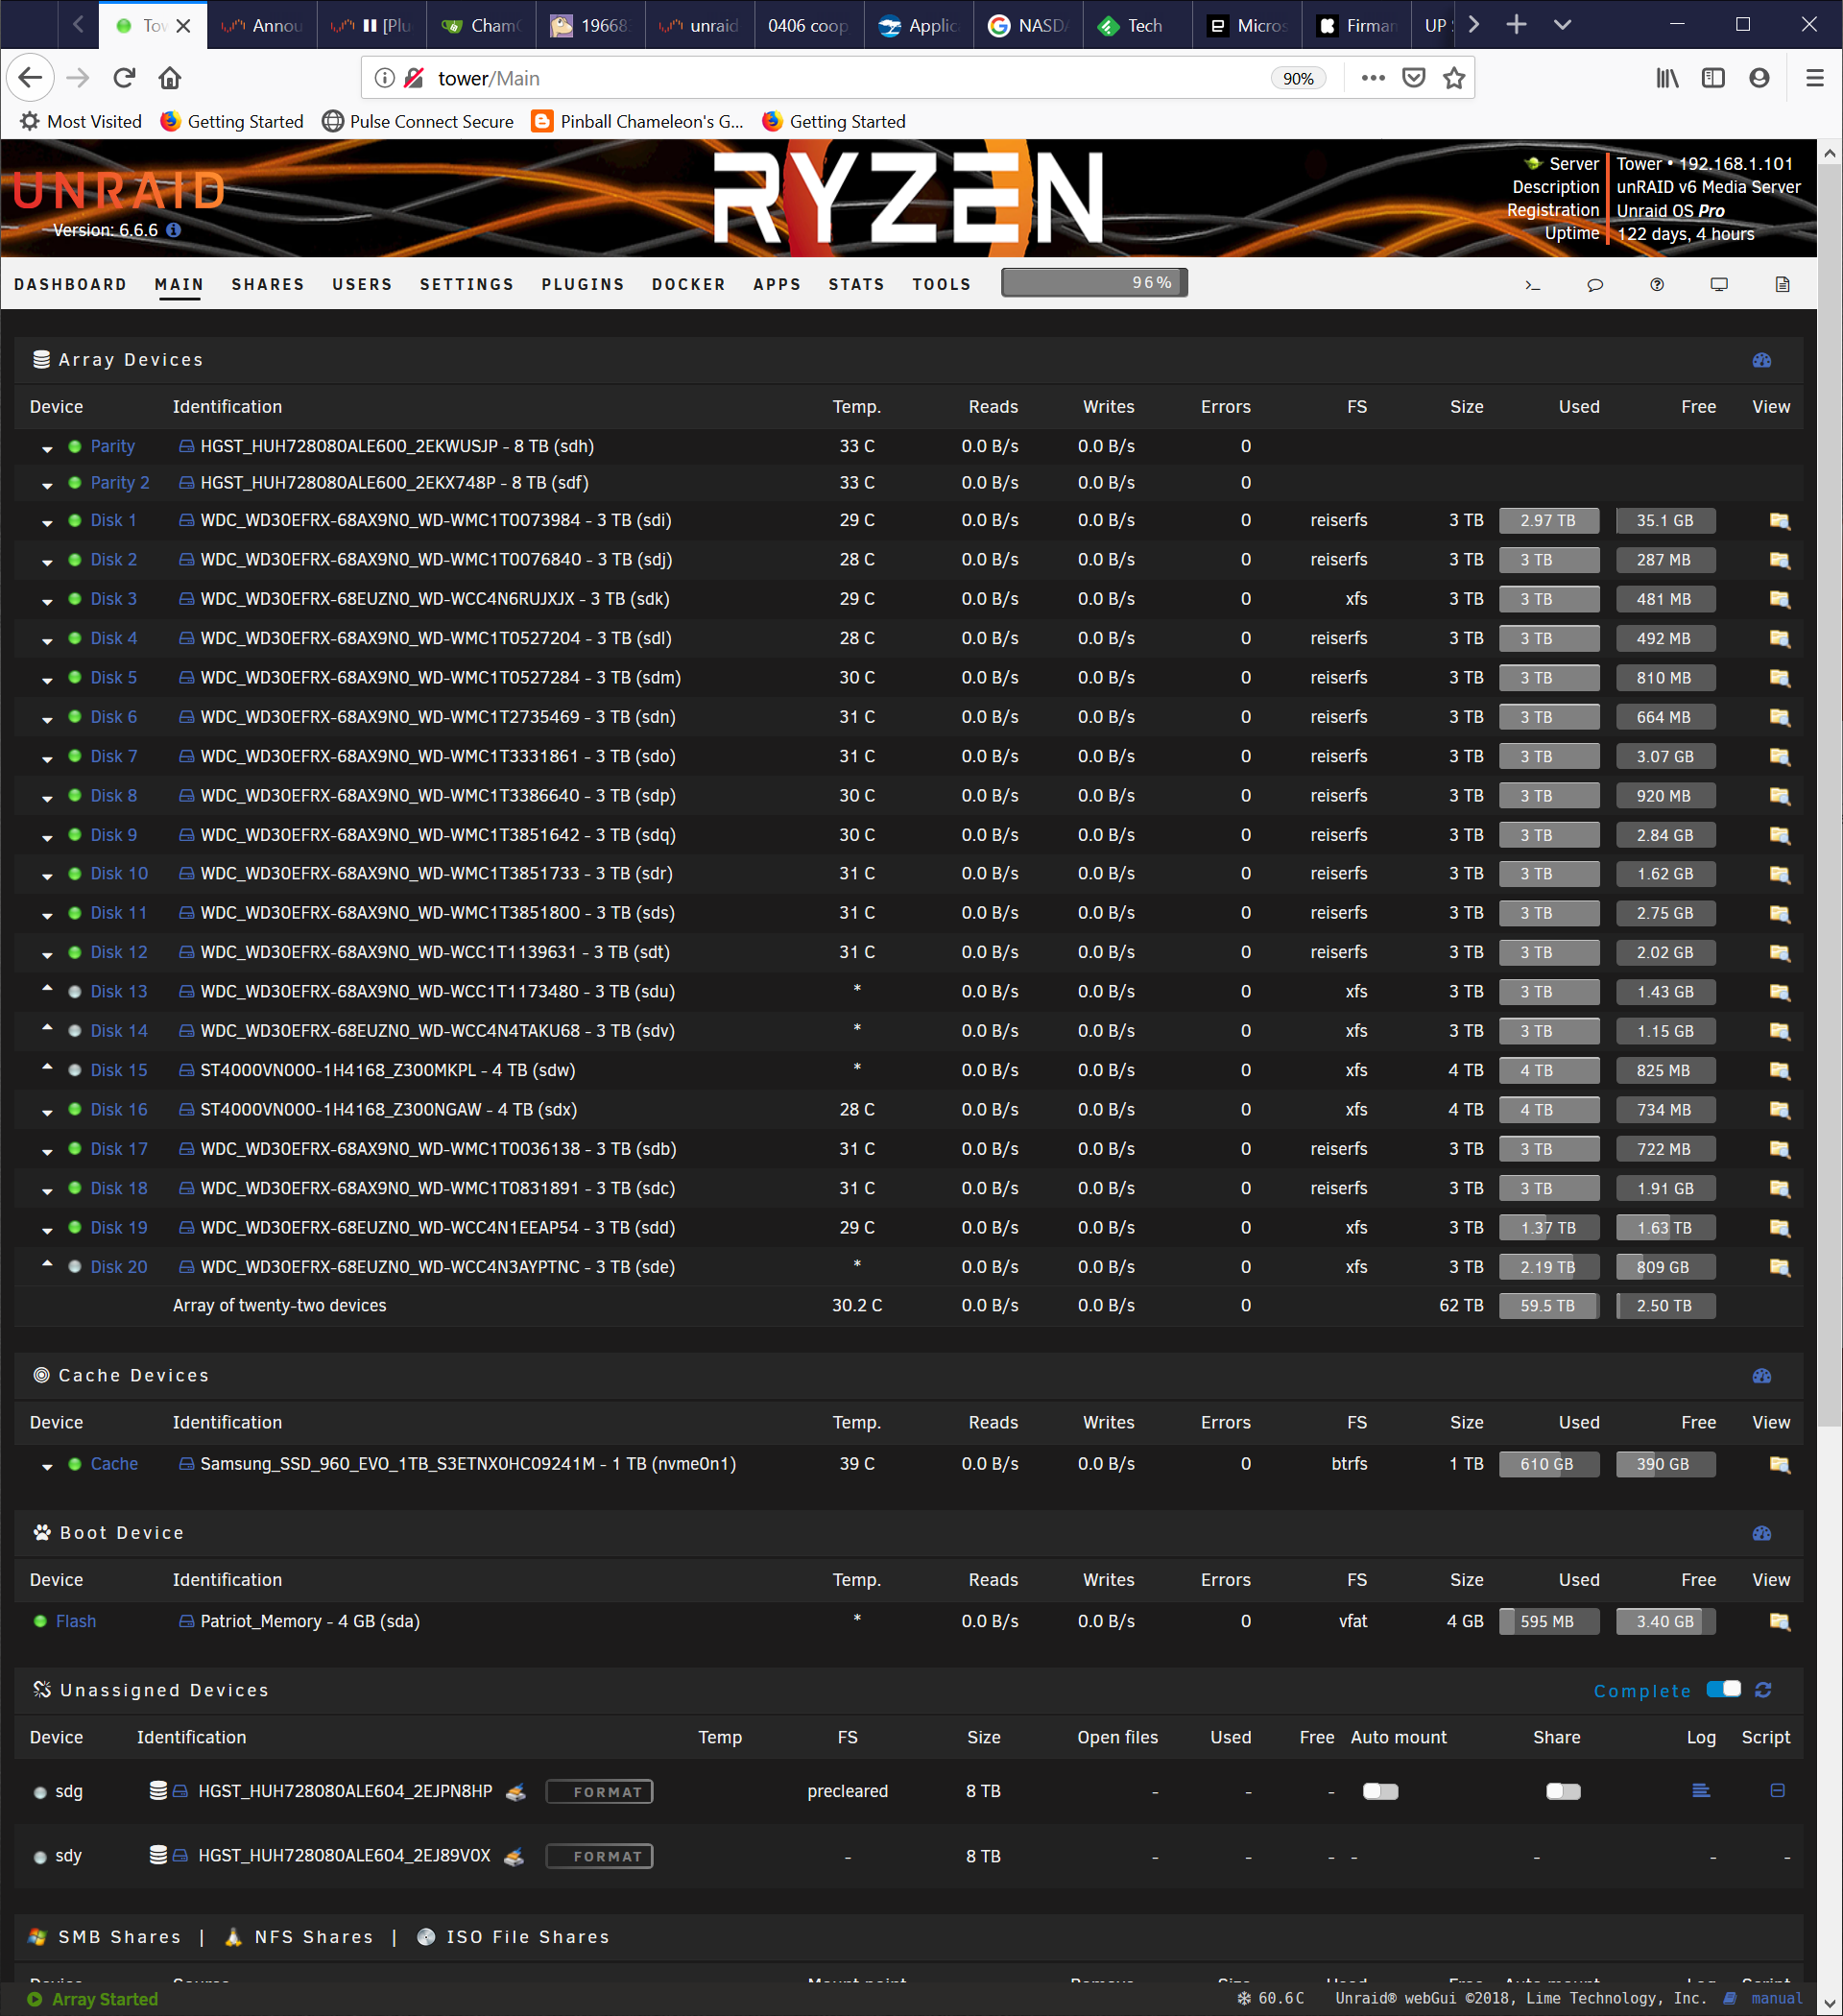Click the preclear icon for HGST_2EJ89V0X
Image resolution: width=1843 pixels, height=2016 pixels.
click(513, 1857)
